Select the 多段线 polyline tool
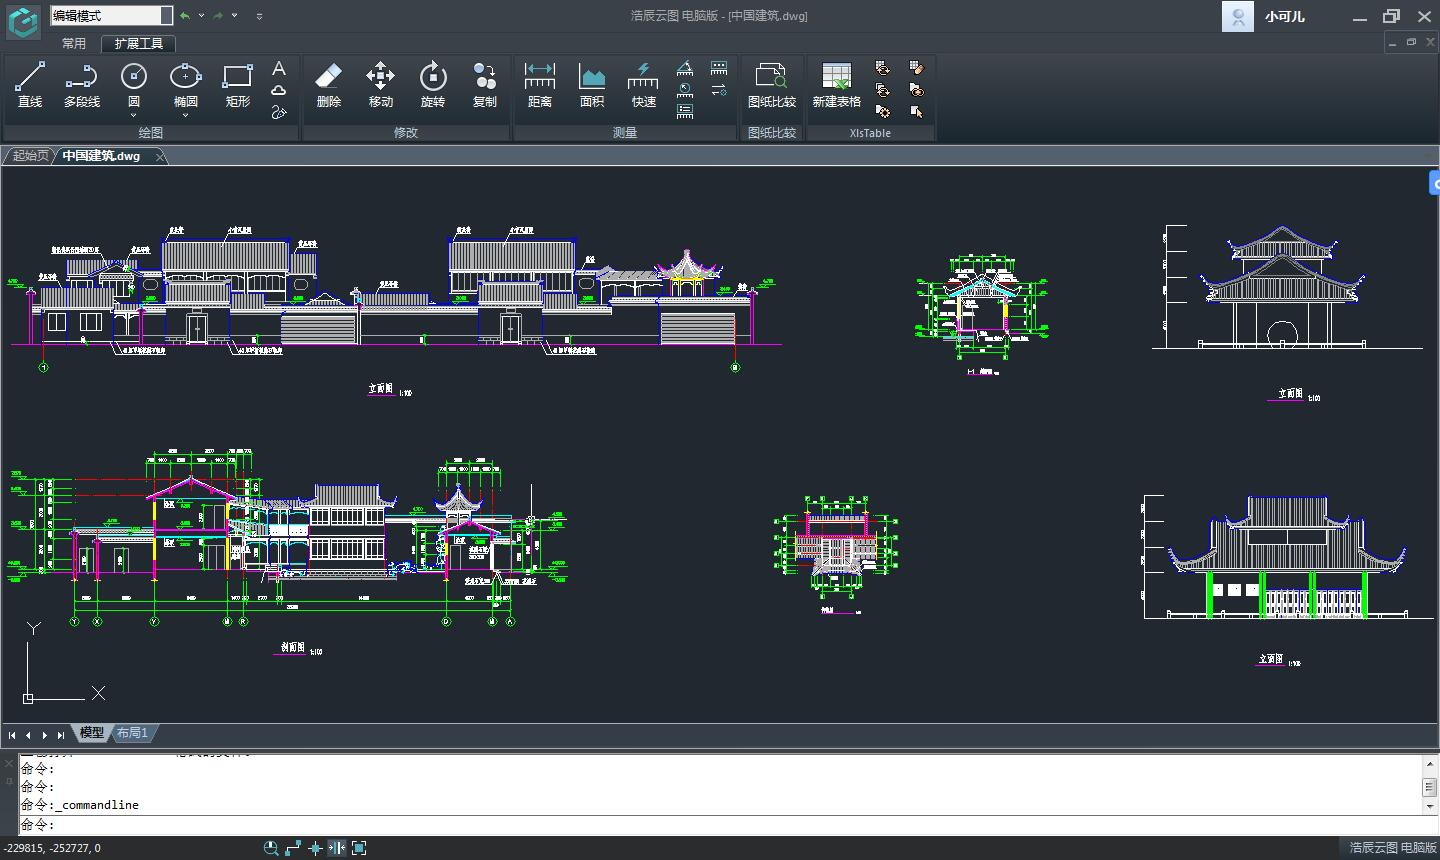The image size is (1440, 860). [x=81, y=85]
